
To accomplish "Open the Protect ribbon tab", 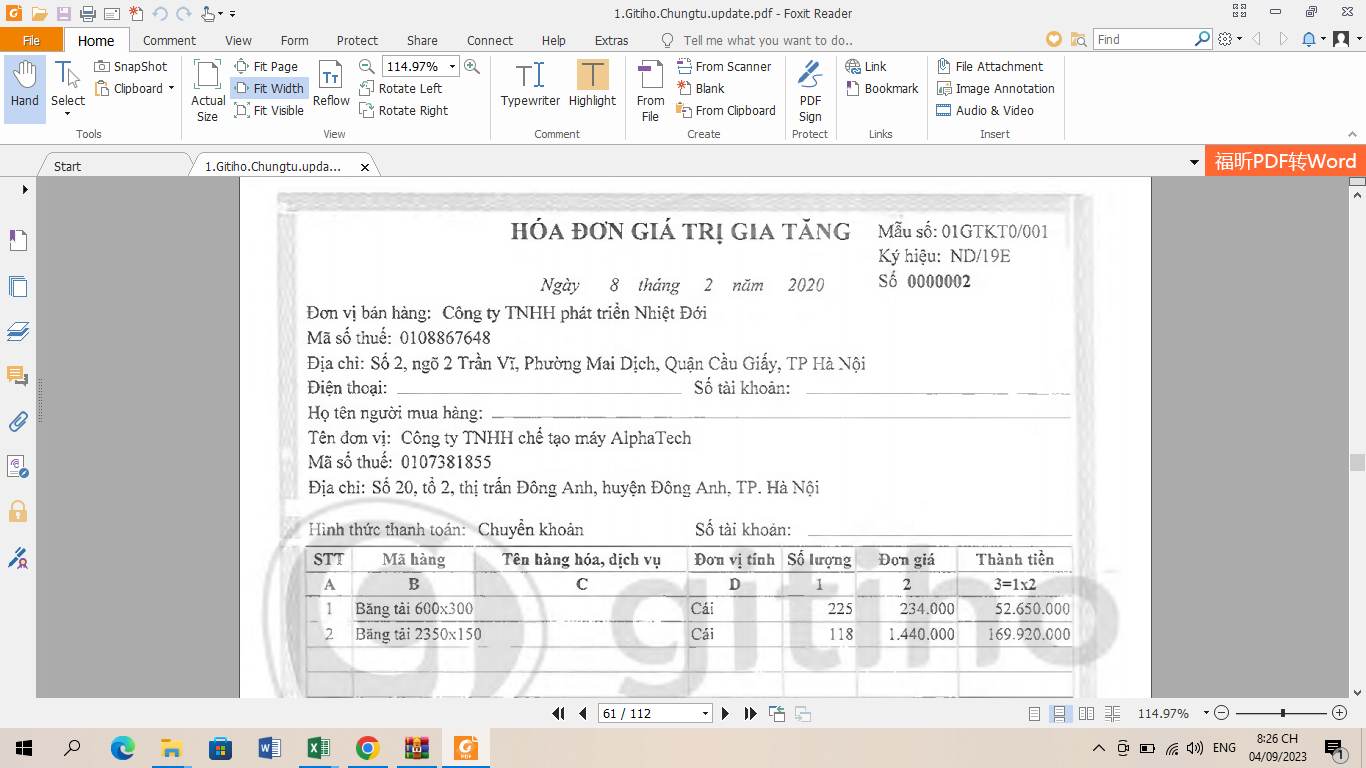I will (357, 40).
